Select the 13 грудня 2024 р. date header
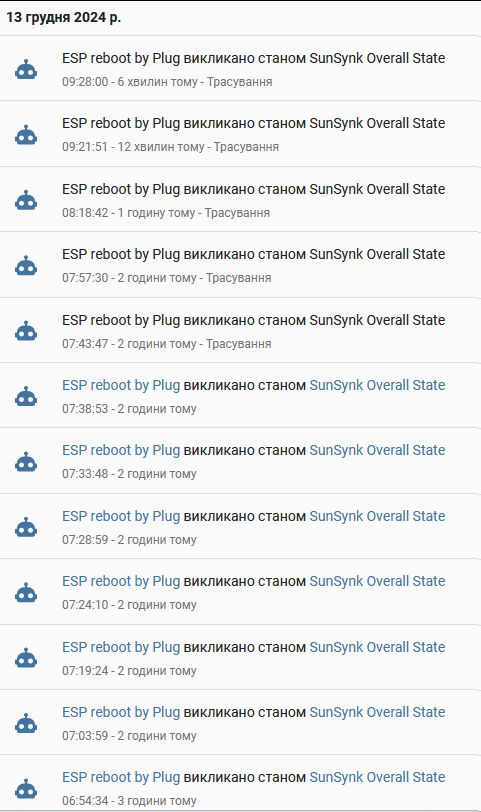This screenshot has width=481, height=812. [64, 18]
